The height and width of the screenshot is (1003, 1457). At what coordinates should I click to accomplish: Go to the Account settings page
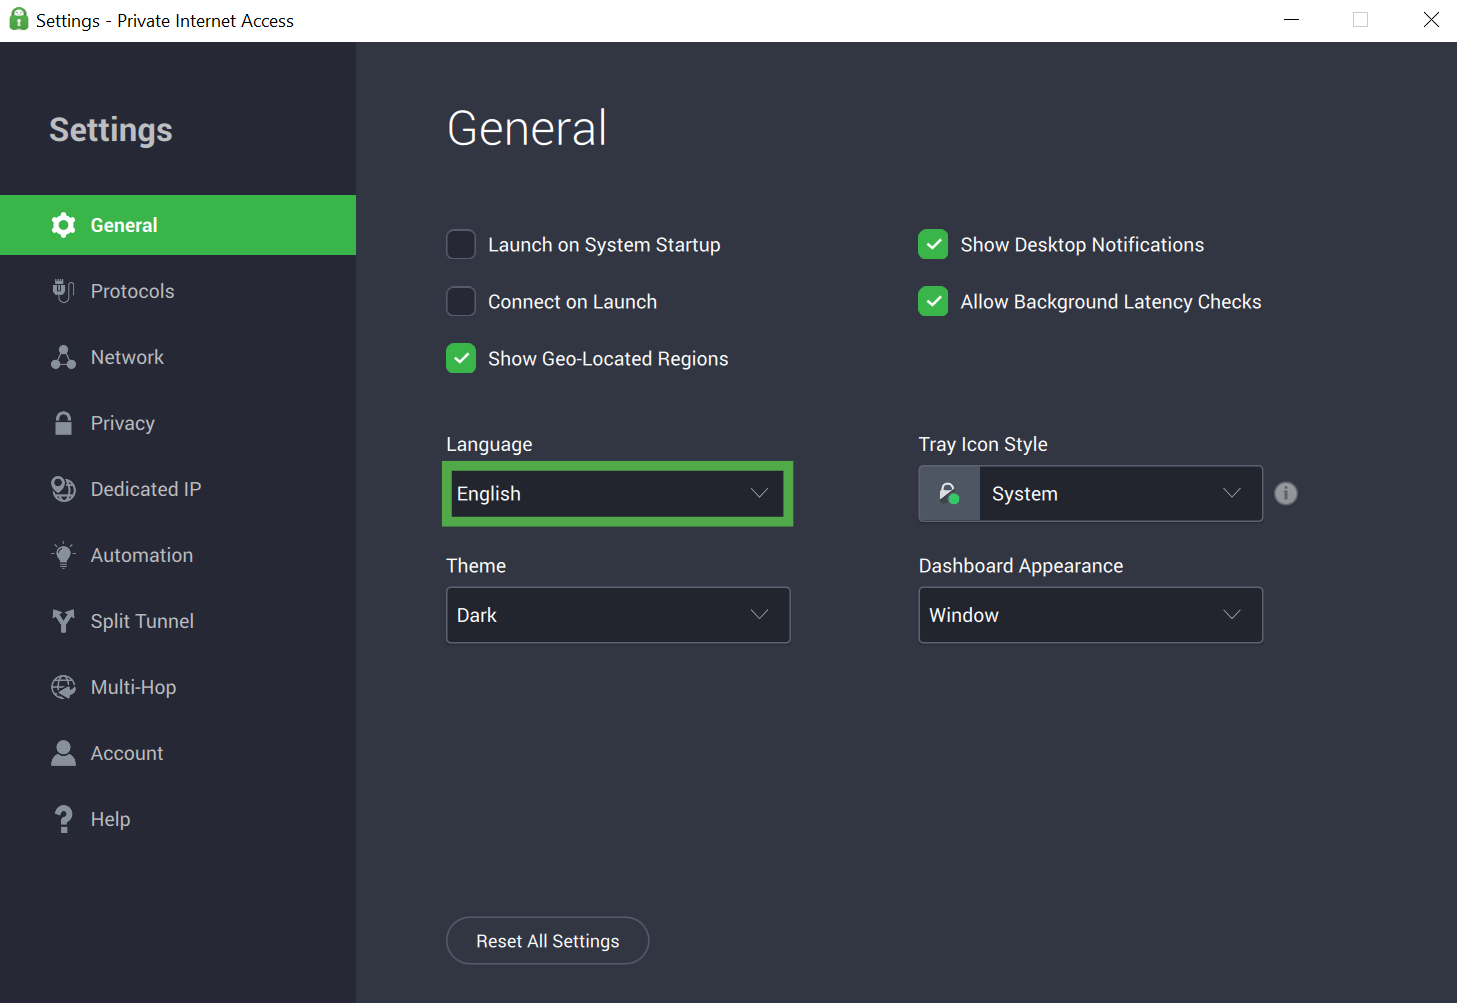pos(178,753)
